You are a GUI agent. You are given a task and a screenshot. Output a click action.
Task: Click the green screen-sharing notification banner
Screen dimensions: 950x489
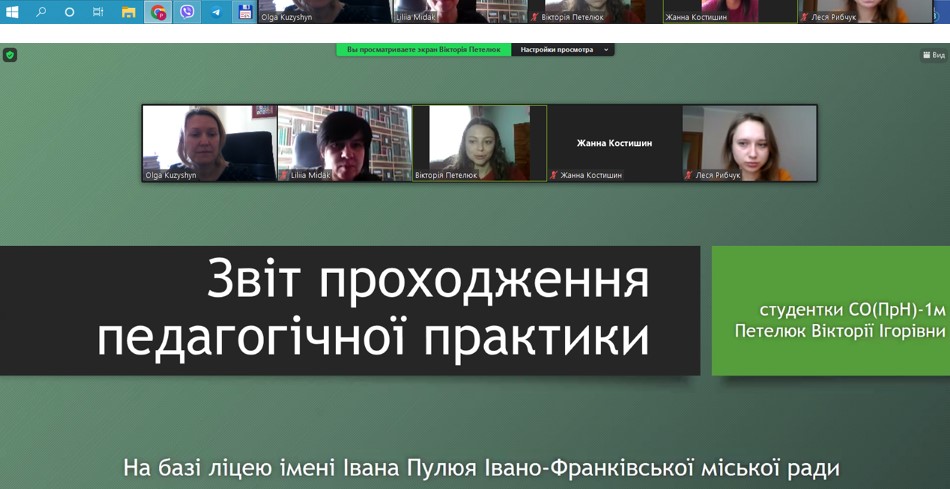point(423,50)
